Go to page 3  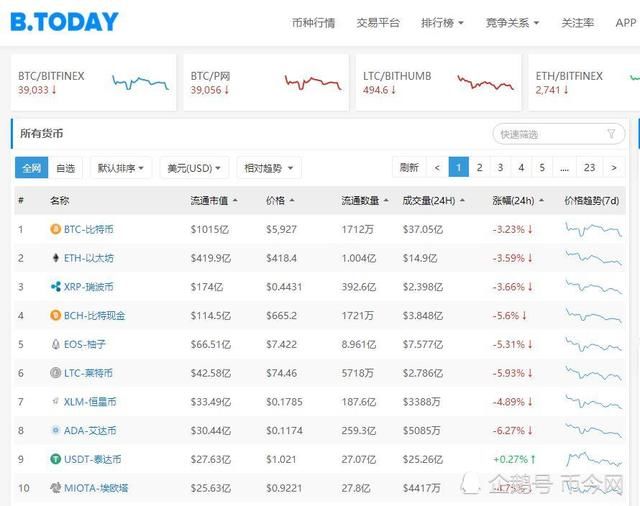point(500,167)
